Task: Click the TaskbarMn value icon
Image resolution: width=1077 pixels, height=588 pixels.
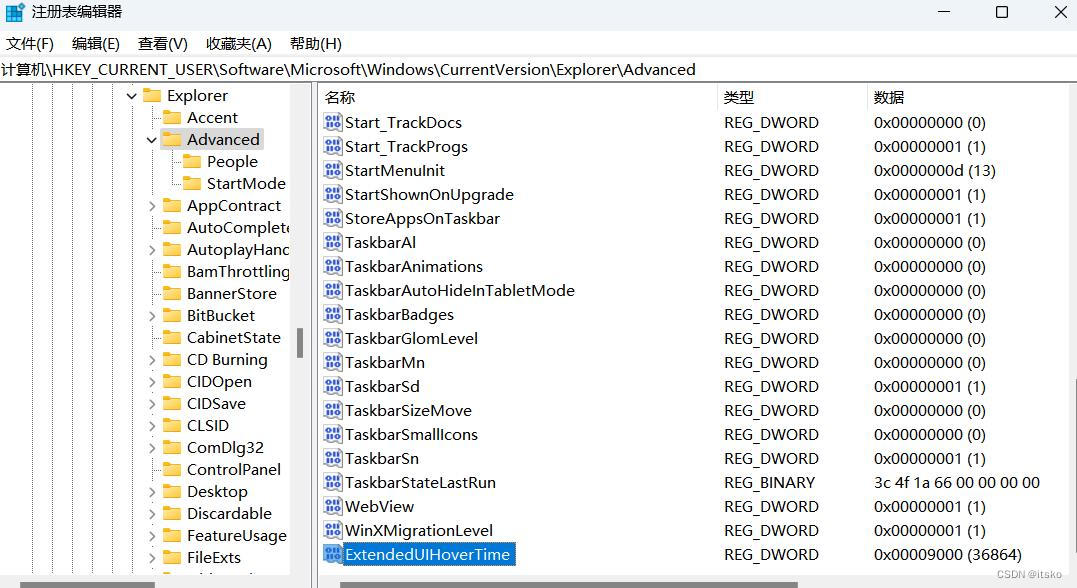Action: coord(333,362)
